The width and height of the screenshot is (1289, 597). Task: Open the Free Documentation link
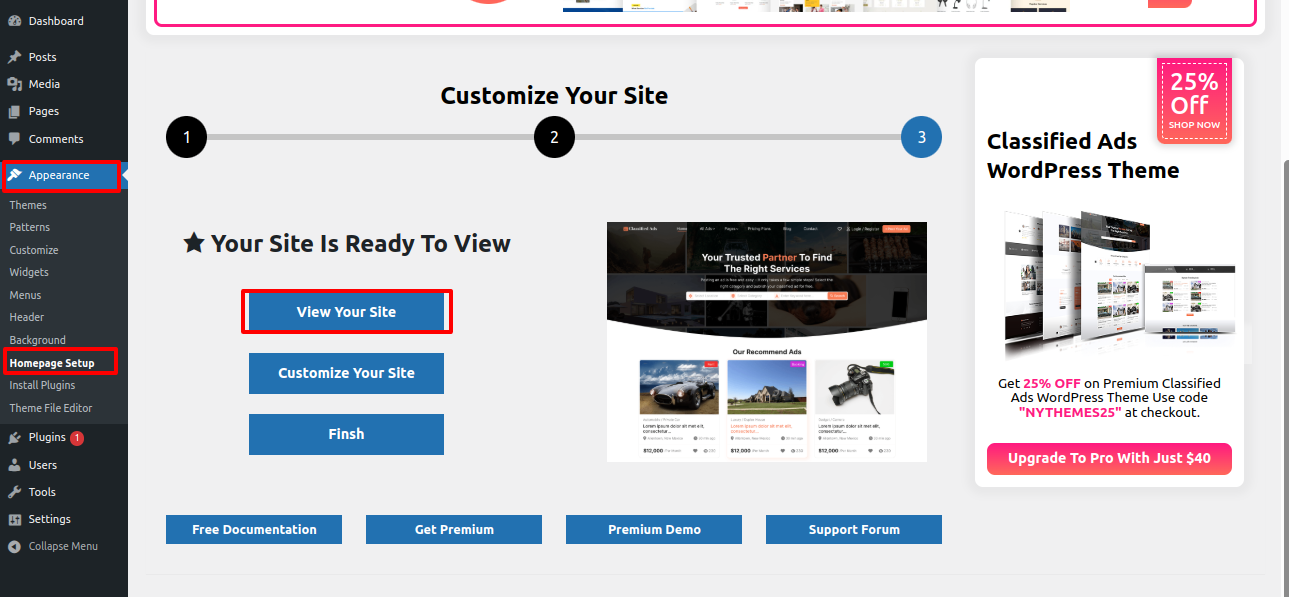[x=254, y=530]
